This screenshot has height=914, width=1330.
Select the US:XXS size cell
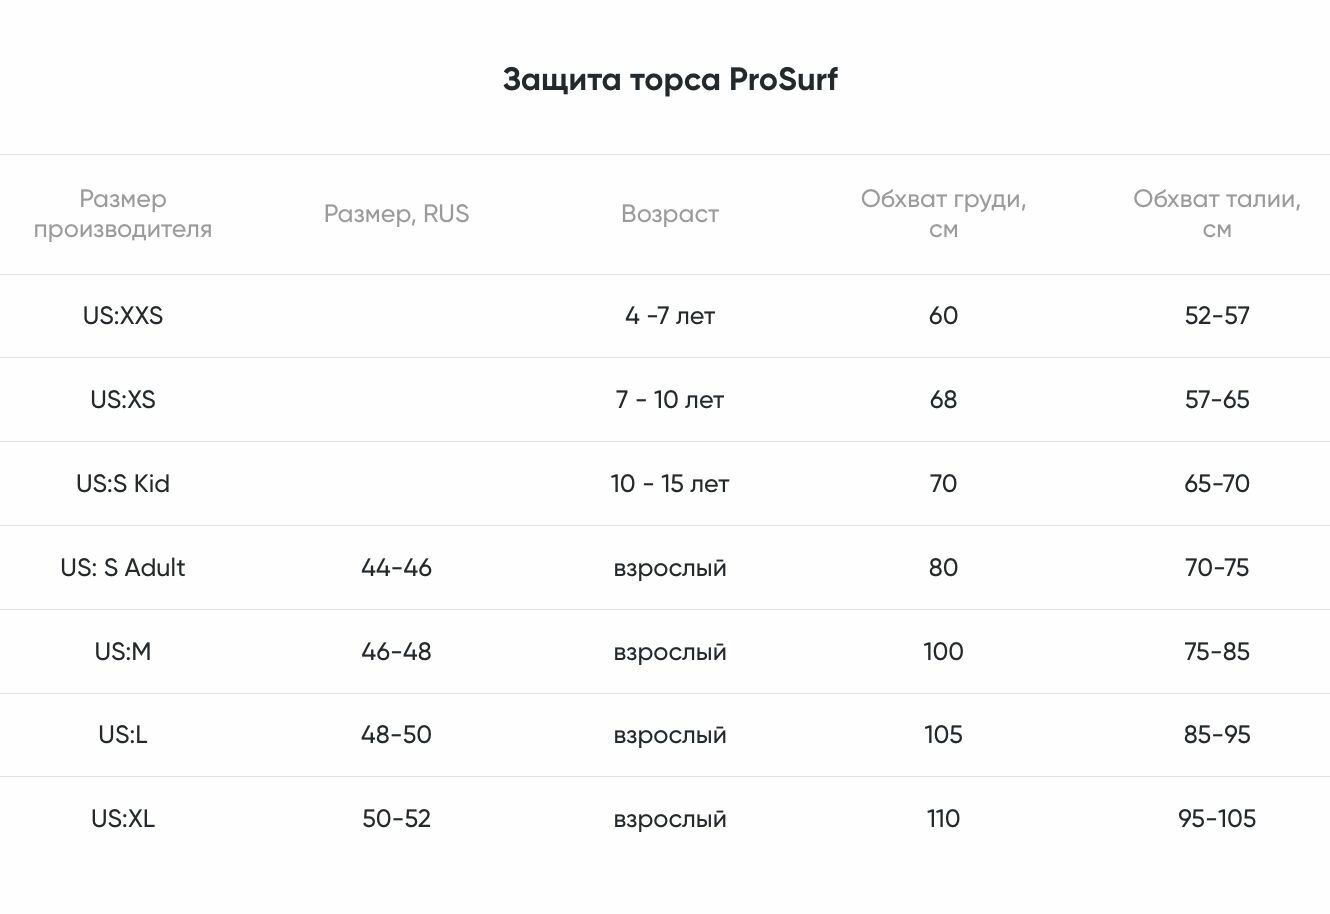[123, 316]
